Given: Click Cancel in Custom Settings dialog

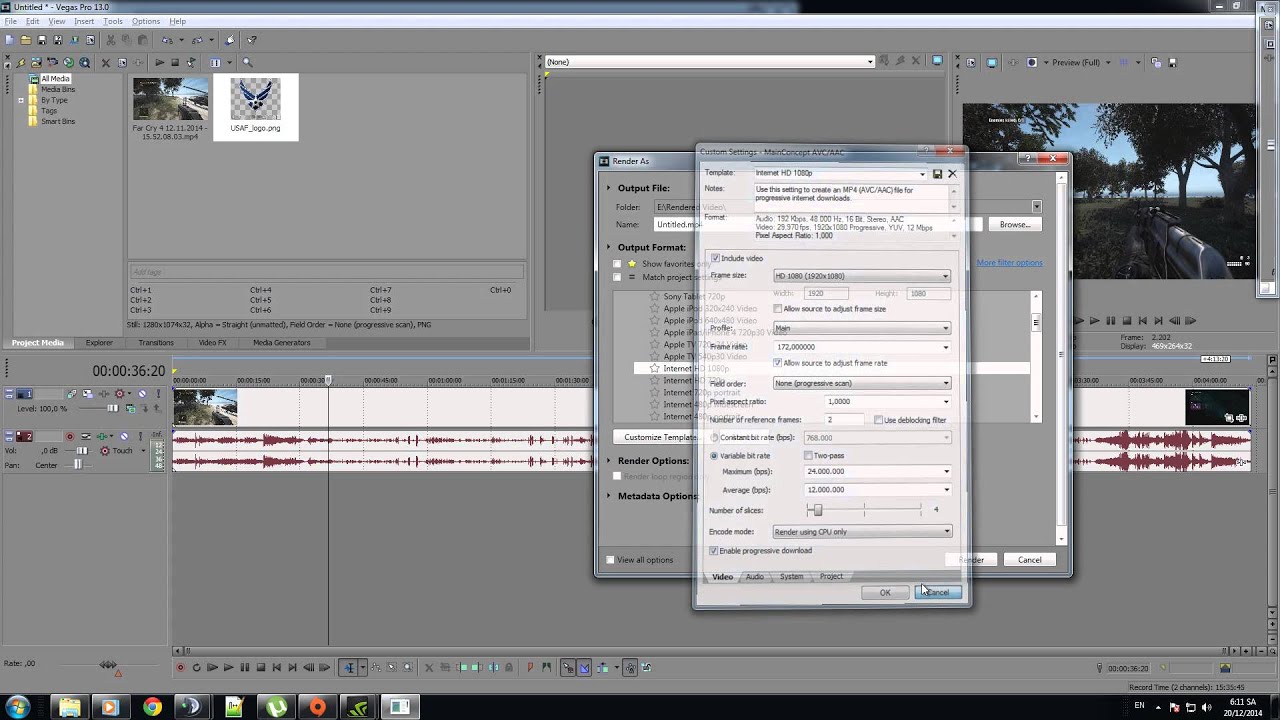Looking at the screenshot, I should pos(938,593).
